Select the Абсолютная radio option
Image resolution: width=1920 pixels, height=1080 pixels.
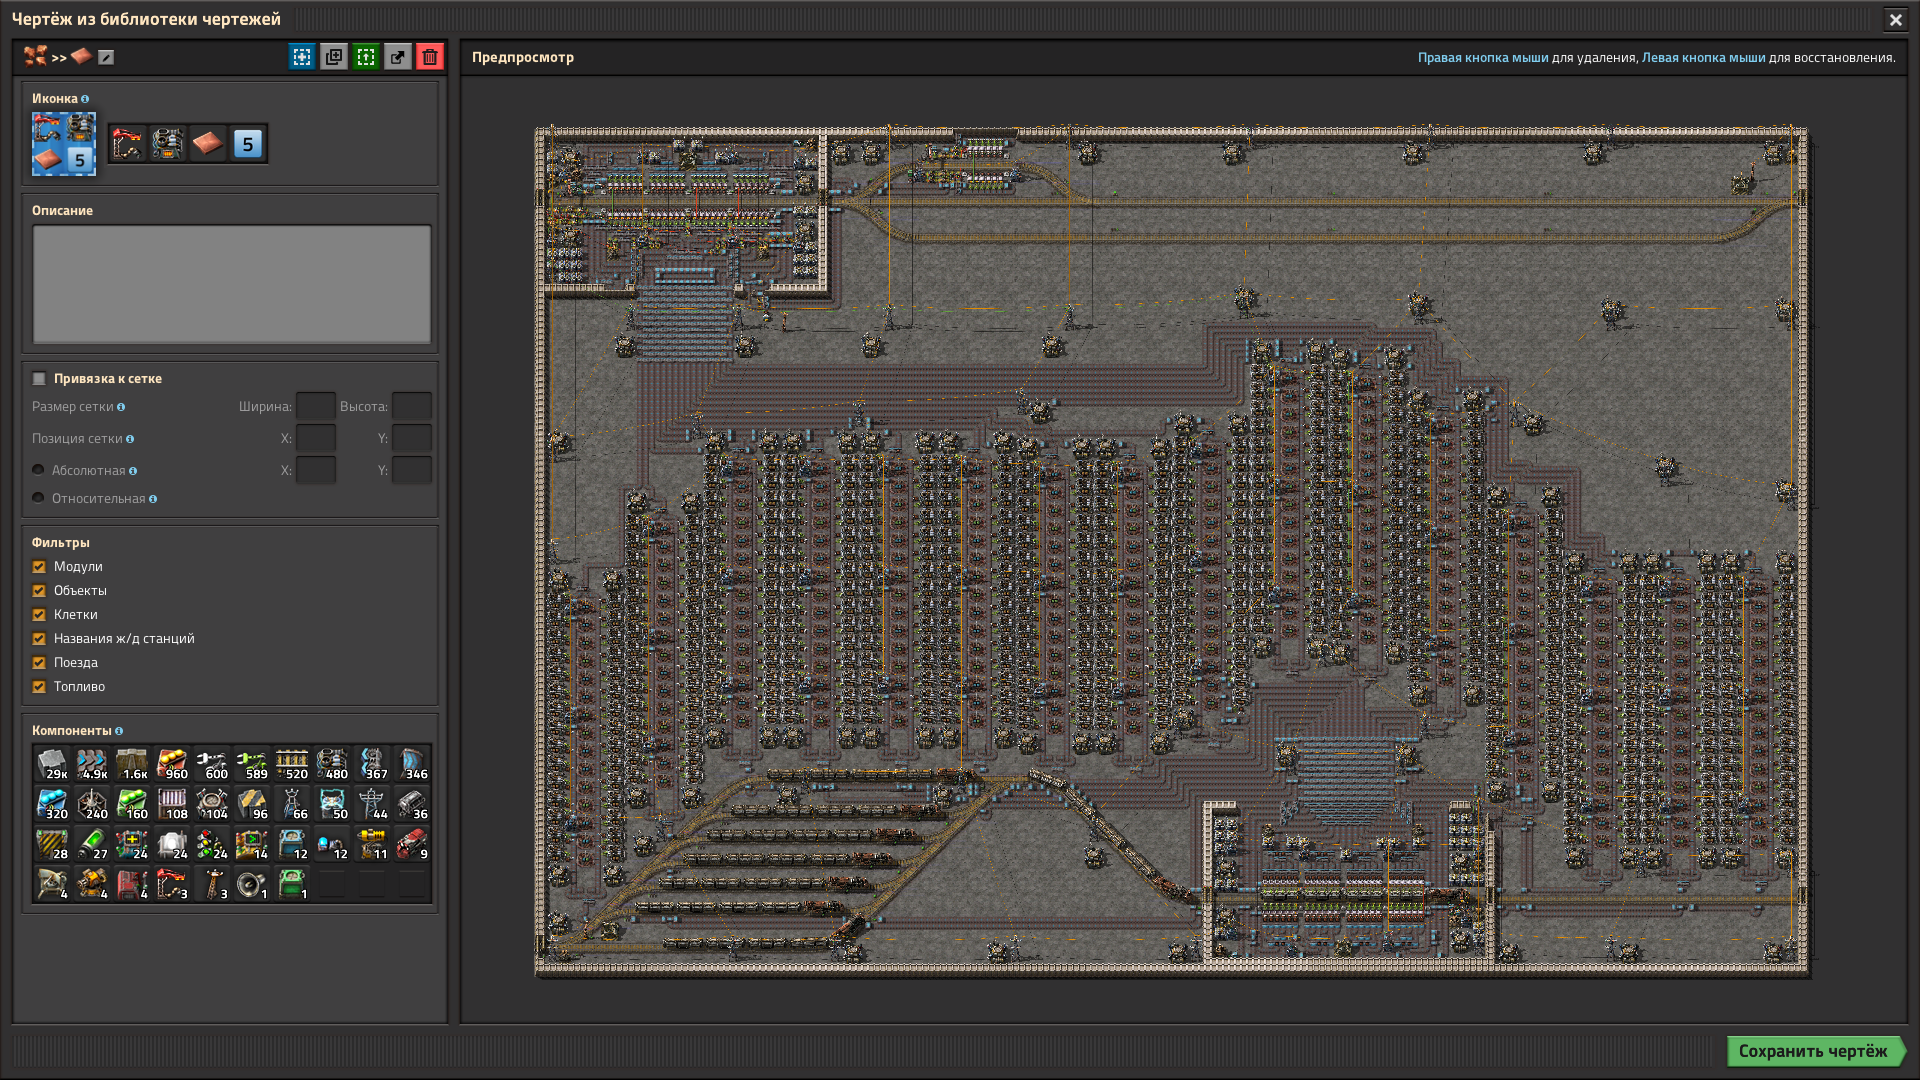38,470
